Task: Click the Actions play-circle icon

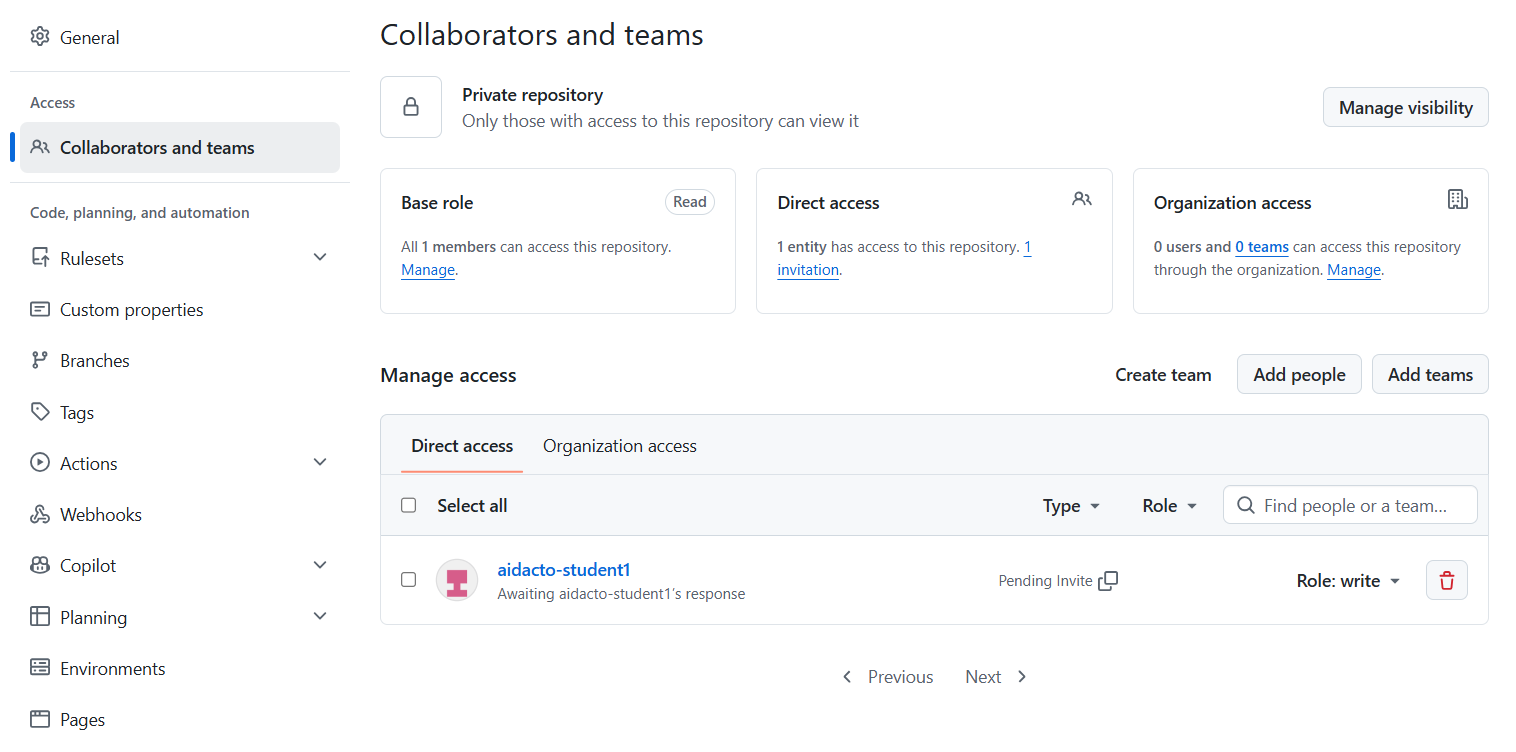Action: coord(40,463)
